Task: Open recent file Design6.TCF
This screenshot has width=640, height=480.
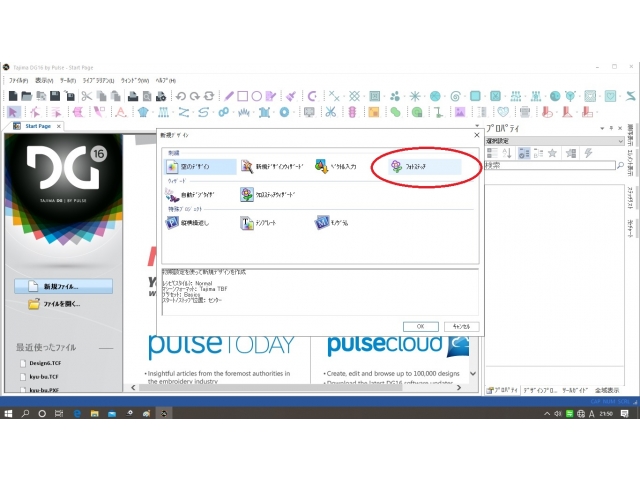Action: click(41, 363)
